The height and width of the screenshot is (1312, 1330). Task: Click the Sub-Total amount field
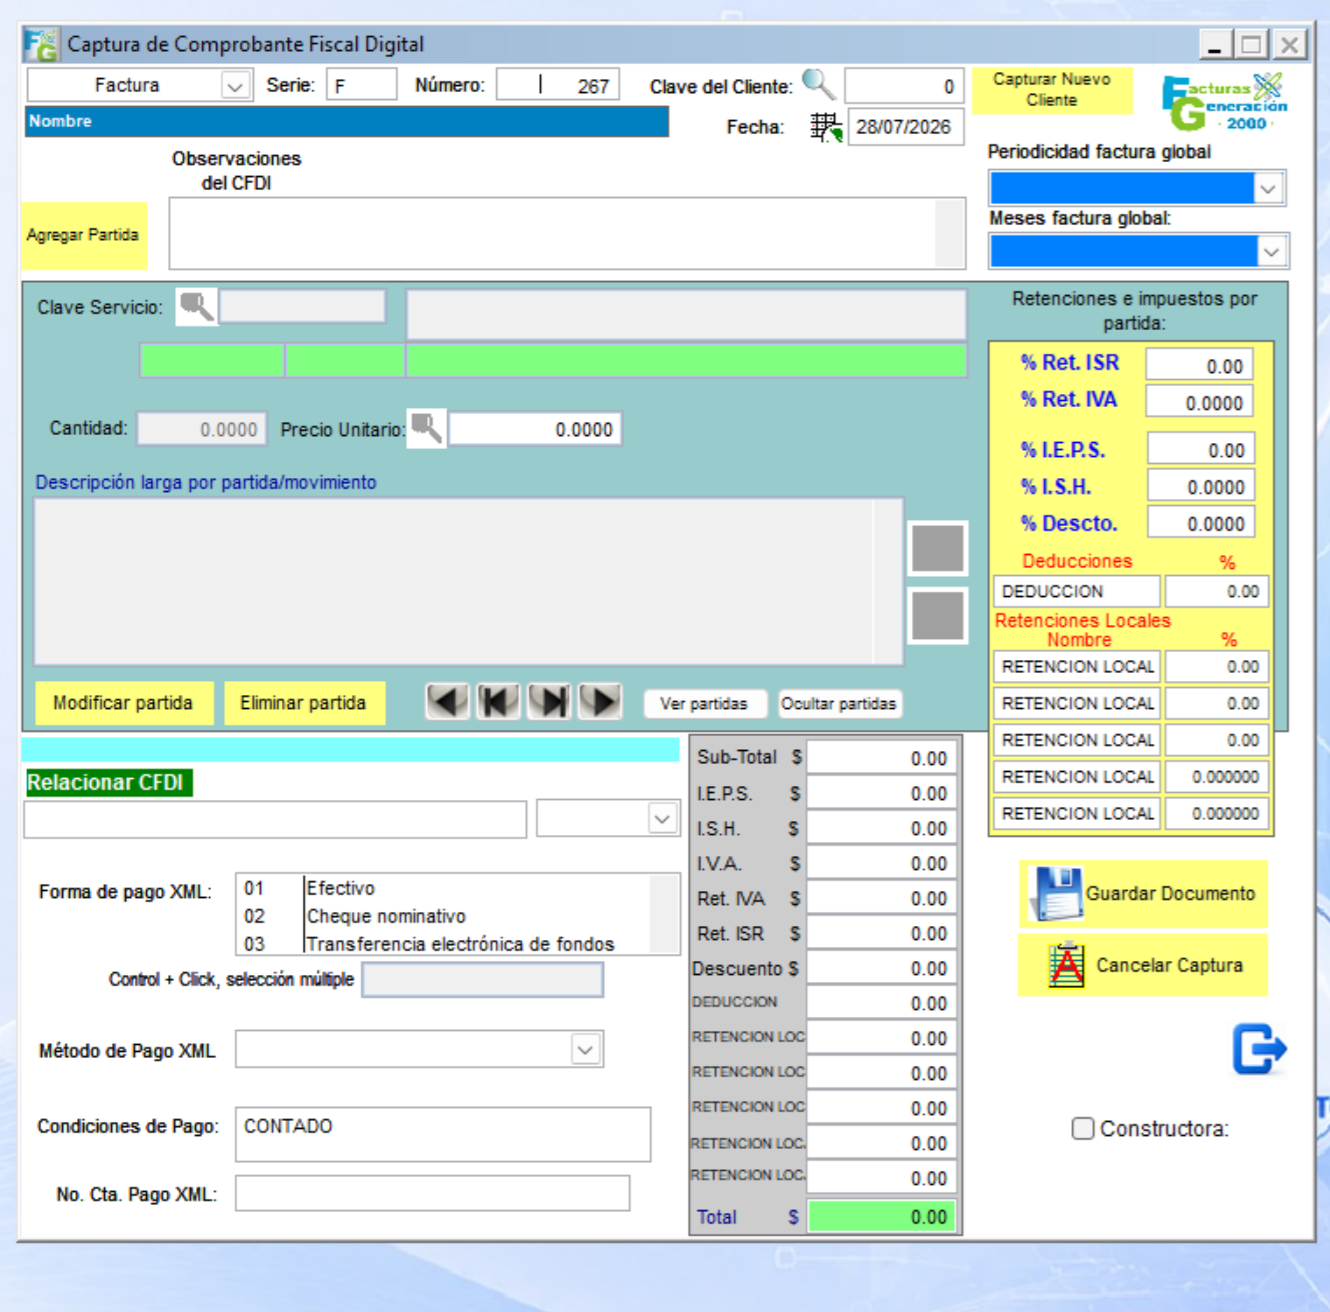click(882, 758)
